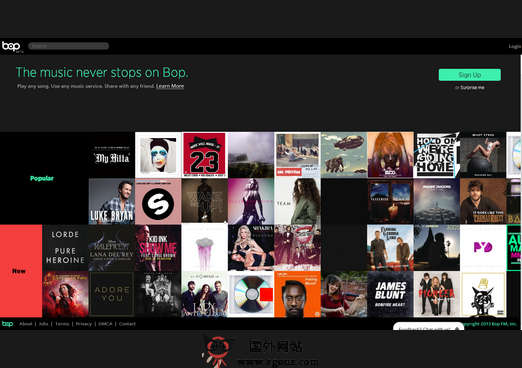Play the Spinnin' Records S logo tile
The image size is (522, 368).
click(158, 201)
